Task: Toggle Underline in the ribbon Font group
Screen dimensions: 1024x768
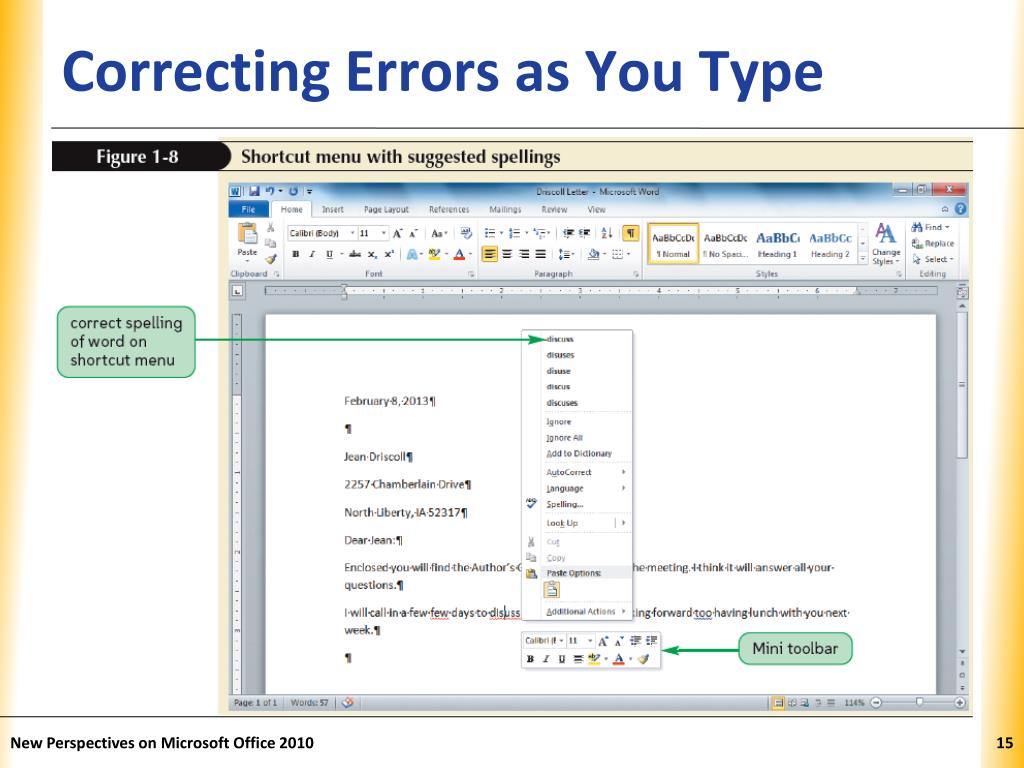Action: (x=329, y=255)
